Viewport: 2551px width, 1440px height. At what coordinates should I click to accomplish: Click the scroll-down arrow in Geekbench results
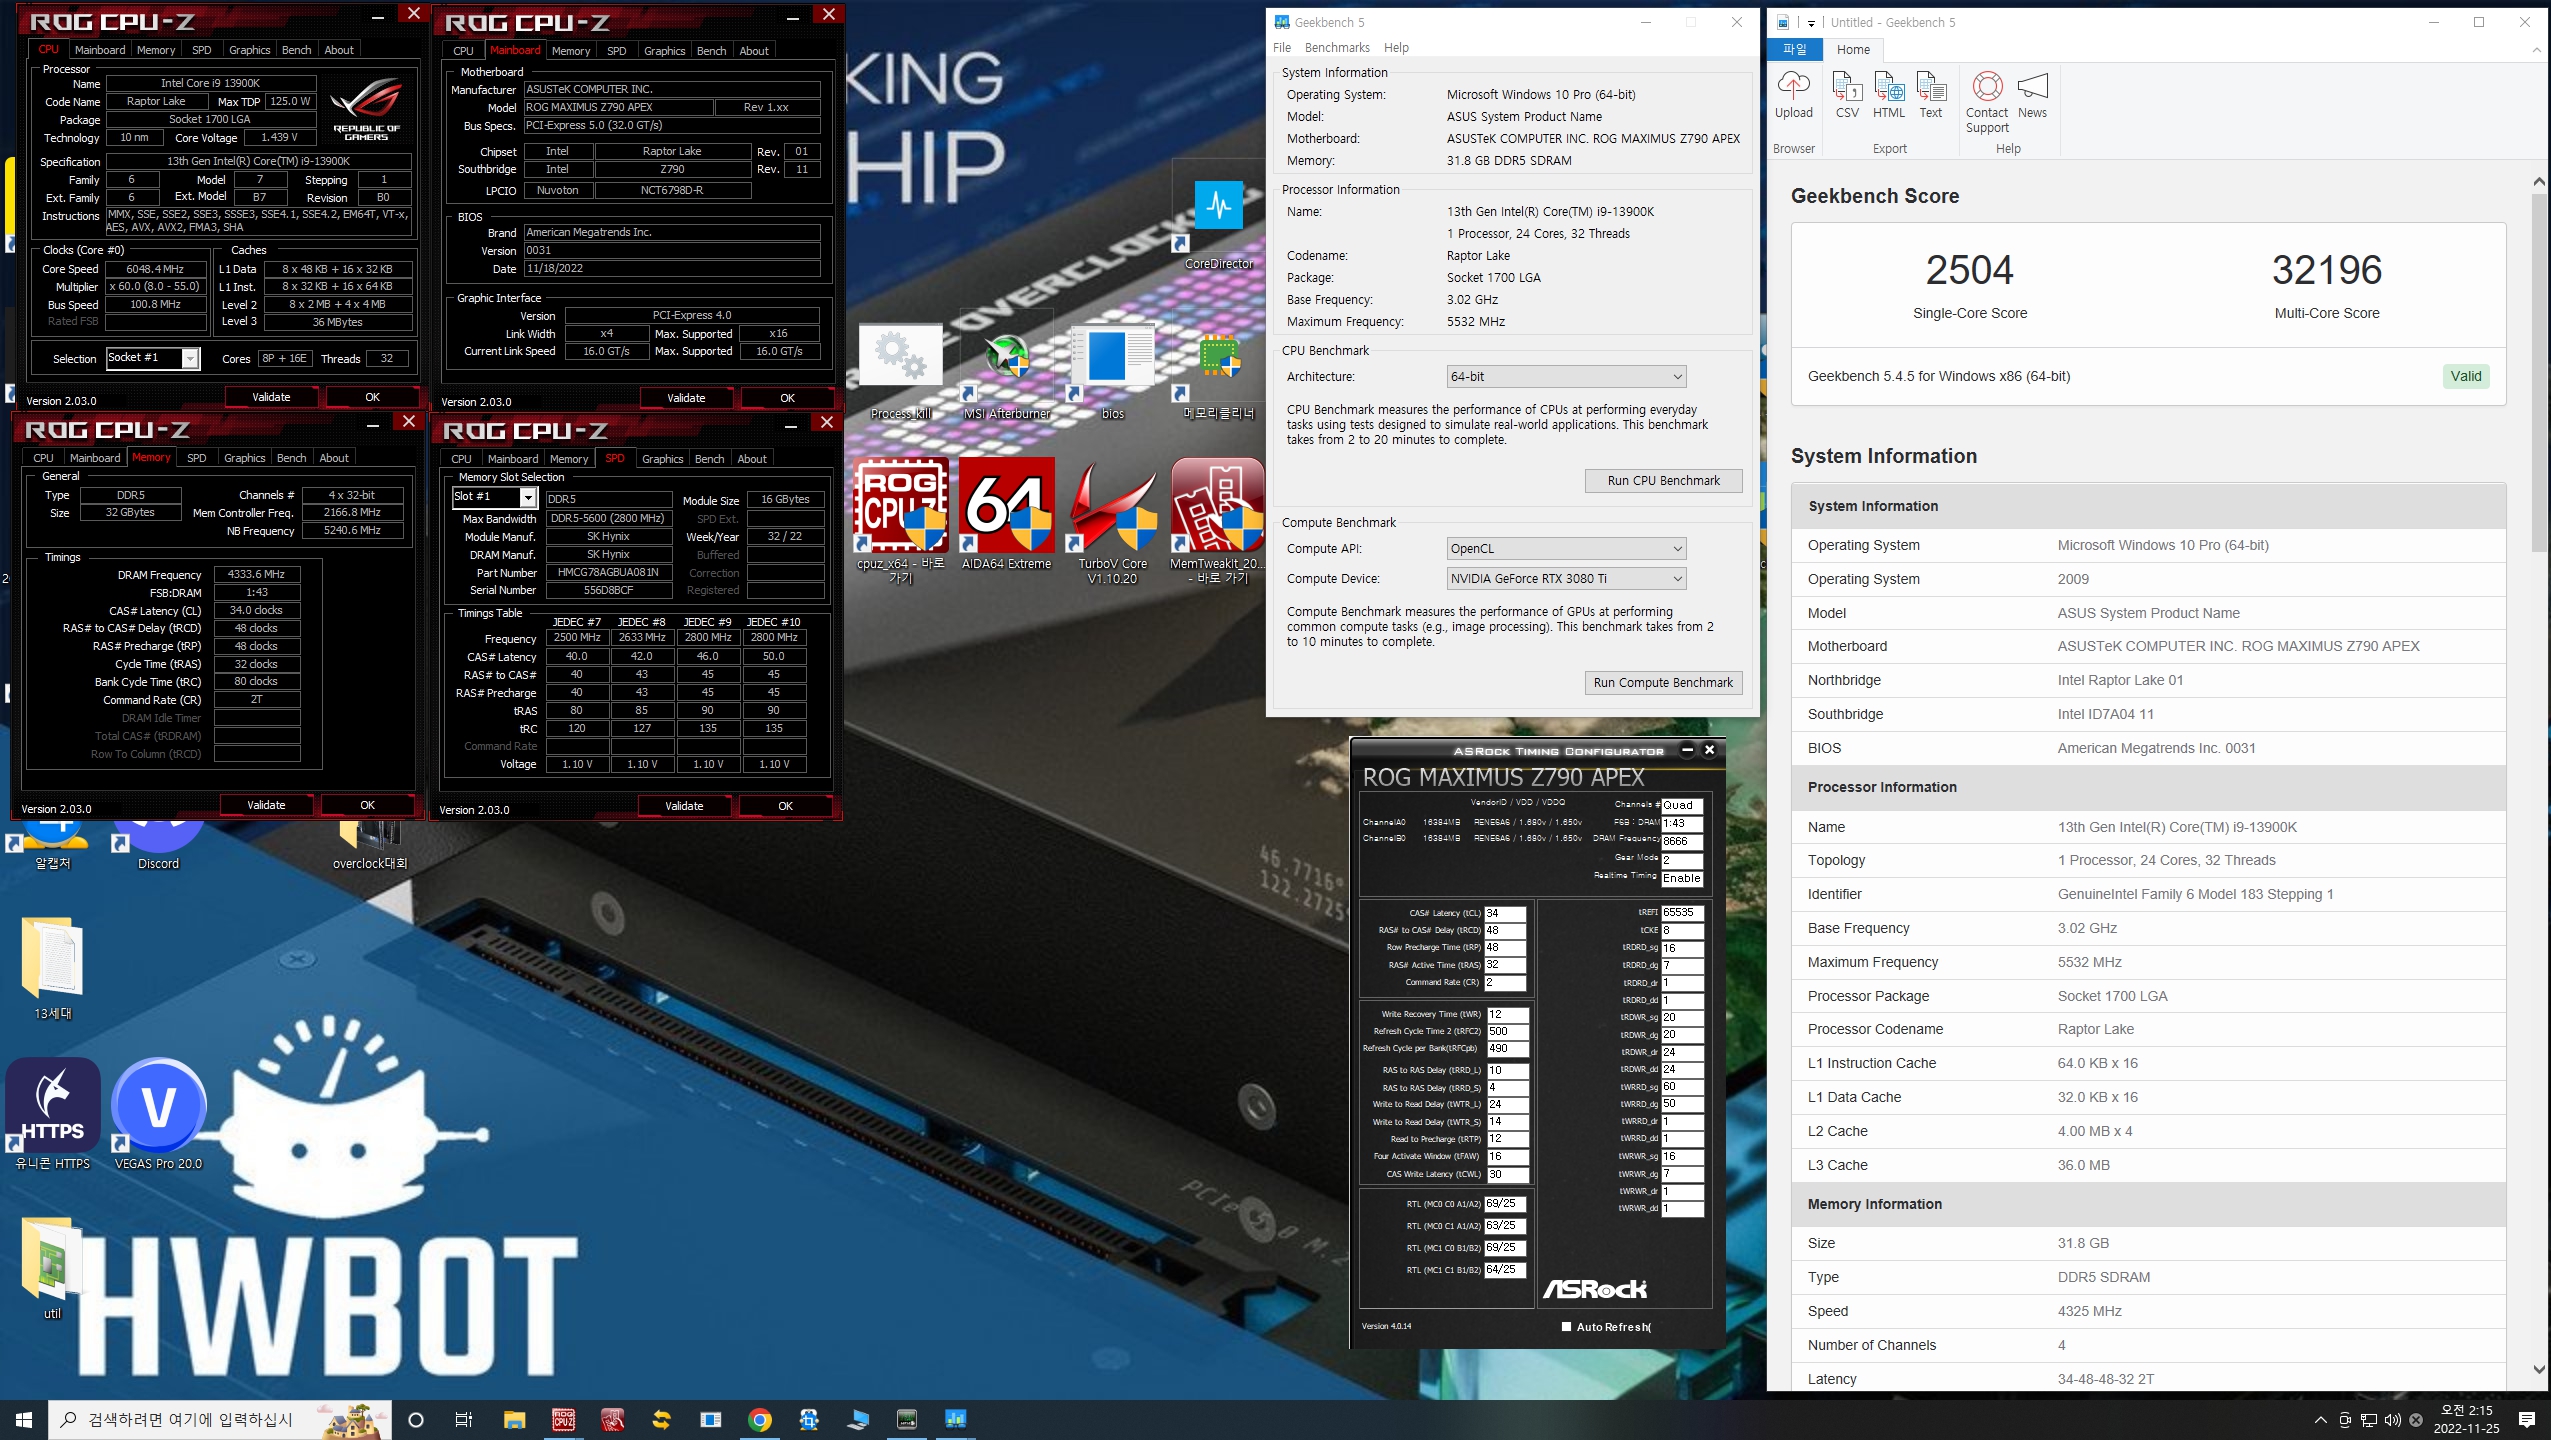point(2539,1369)
